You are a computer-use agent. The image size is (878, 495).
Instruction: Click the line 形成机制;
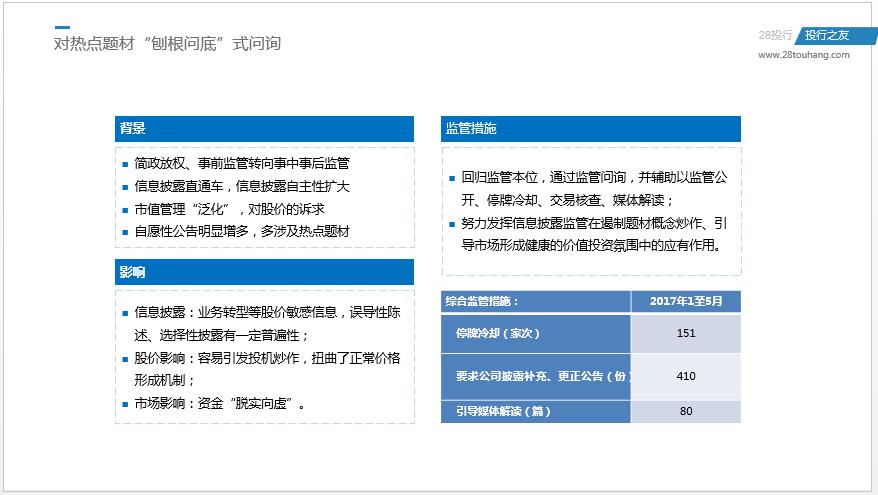[x=164, y=380]
